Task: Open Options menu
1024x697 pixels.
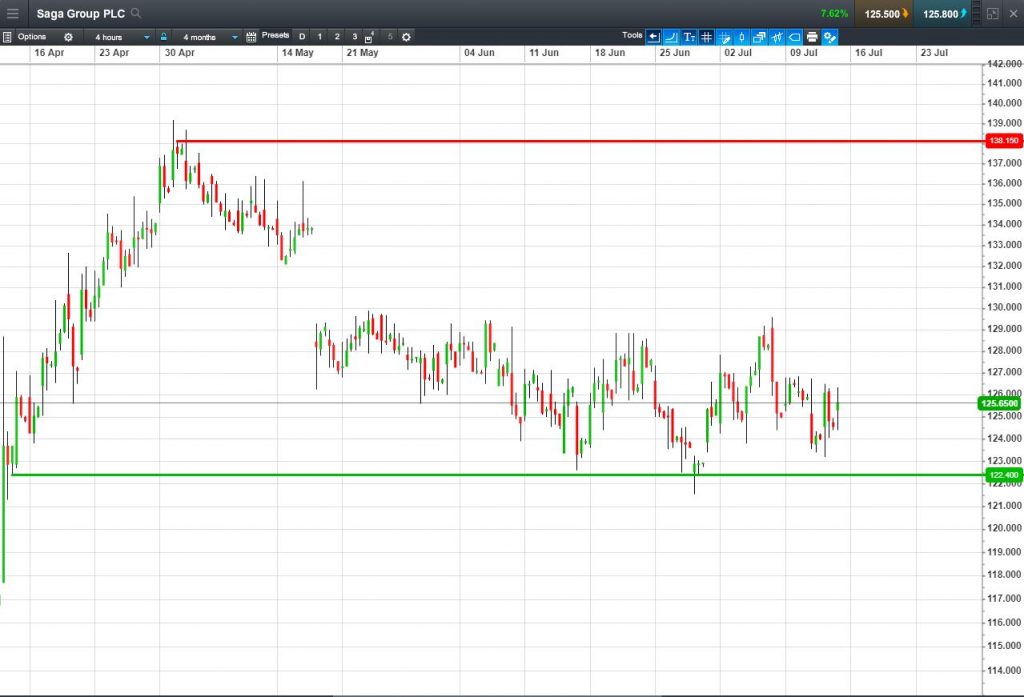Action: click(x=32, y=37)
